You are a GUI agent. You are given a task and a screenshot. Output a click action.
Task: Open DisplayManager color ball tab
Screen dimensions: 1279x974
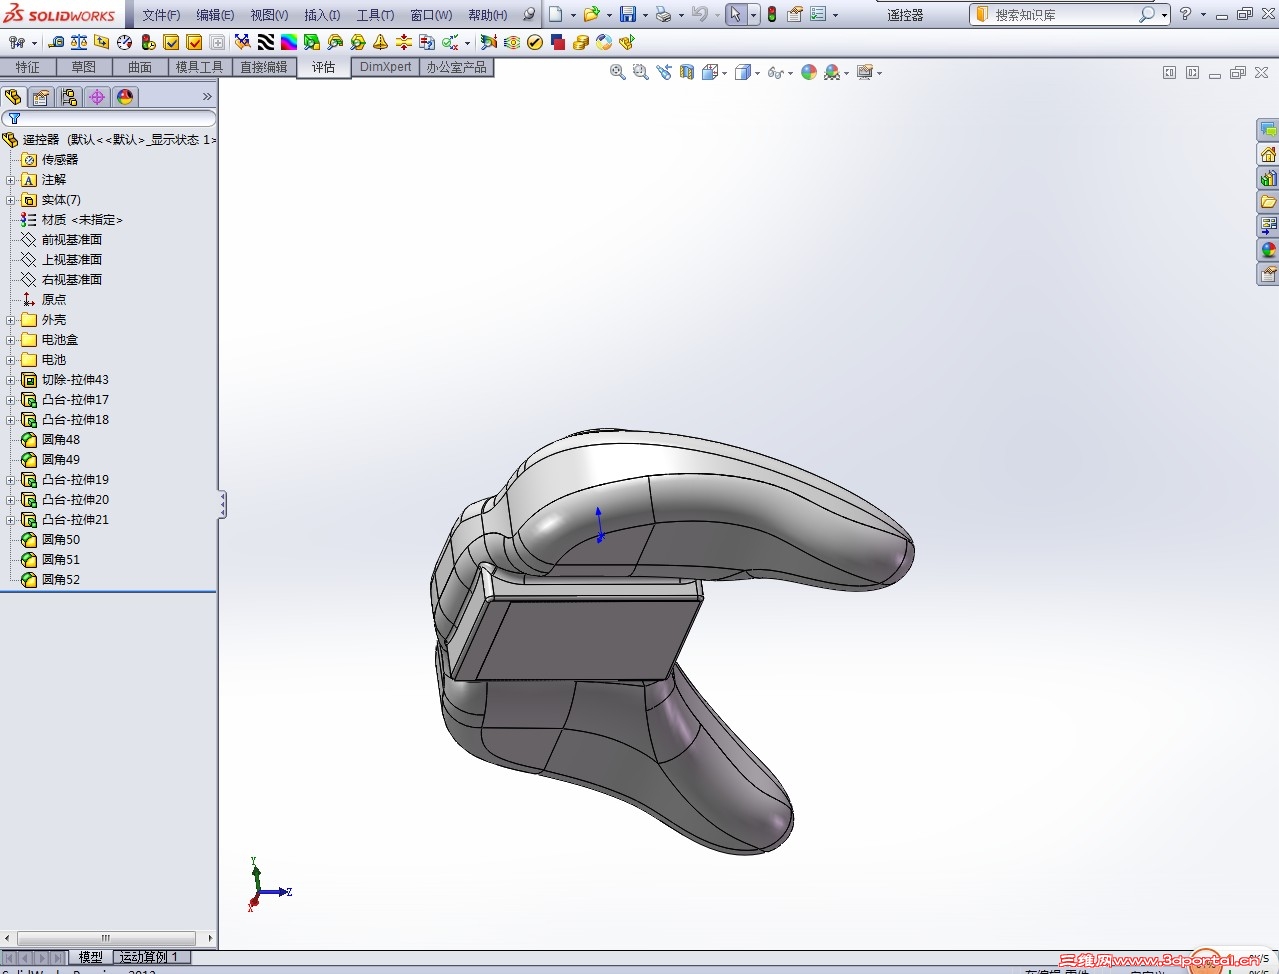[125, 97]
